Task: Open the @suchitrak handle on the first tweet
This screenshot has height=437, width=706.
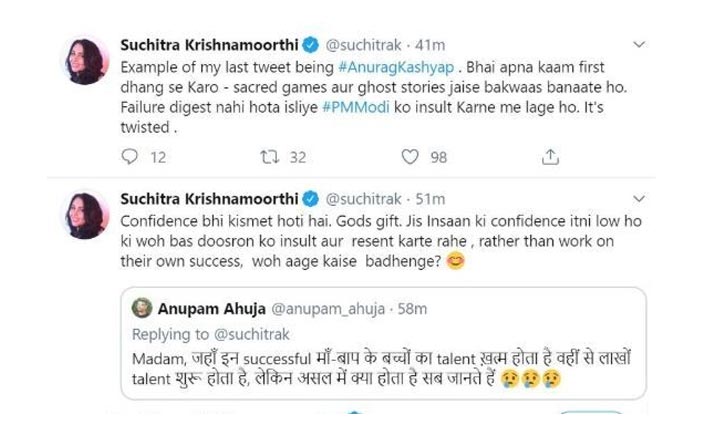Action: [x=363, y=45]
